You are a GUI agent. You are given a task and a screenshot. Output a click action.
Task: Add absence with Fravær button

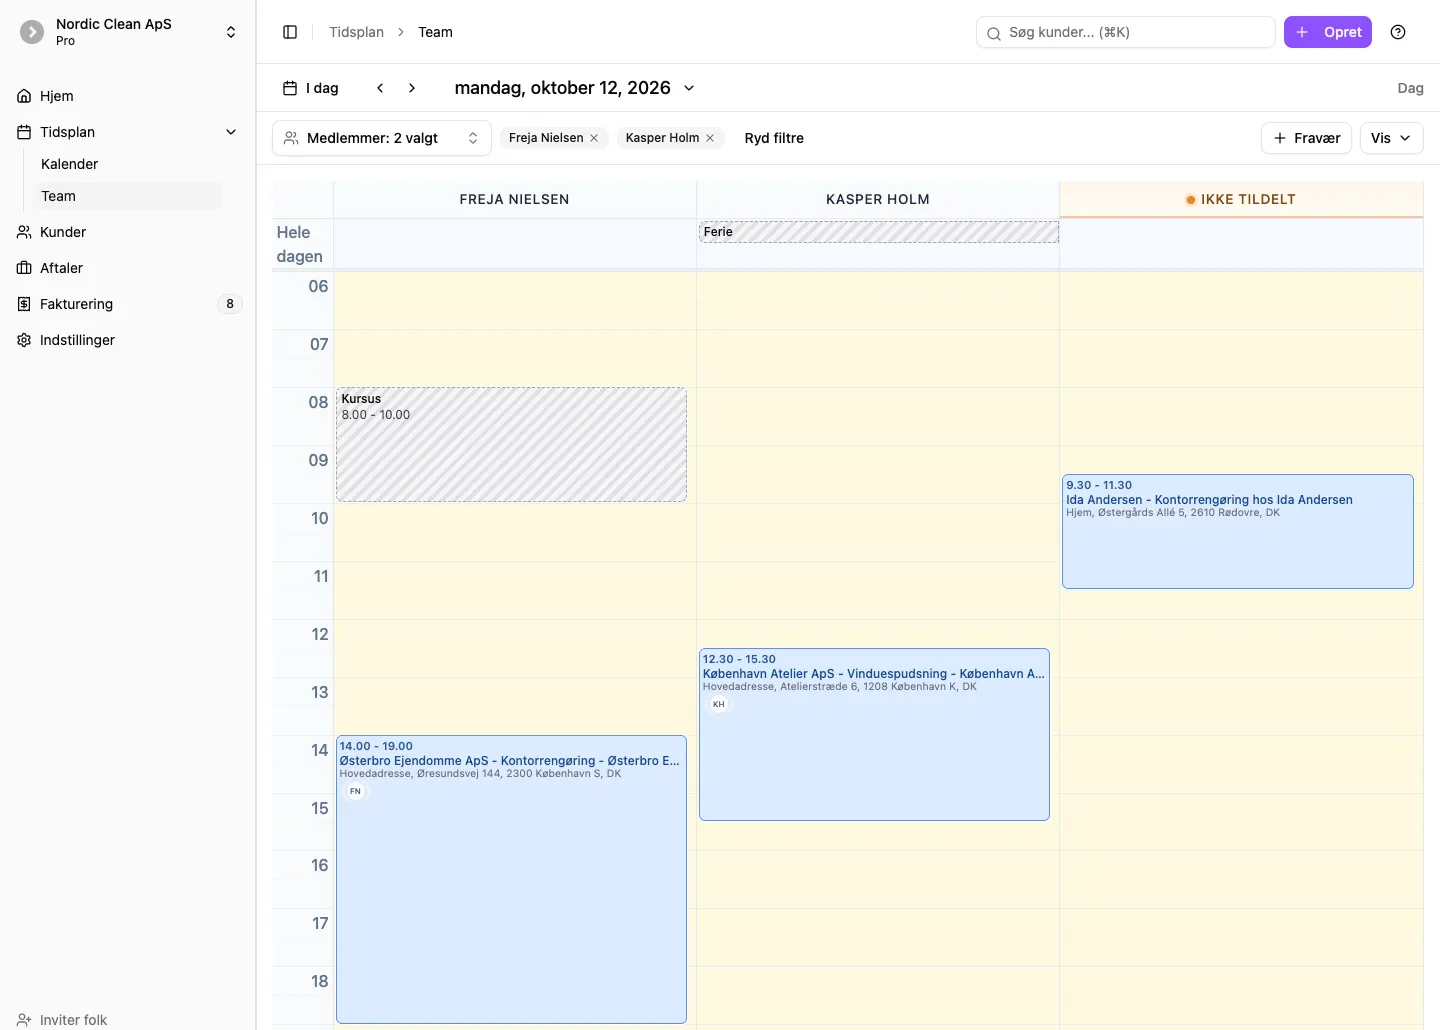pos(1306,138)
